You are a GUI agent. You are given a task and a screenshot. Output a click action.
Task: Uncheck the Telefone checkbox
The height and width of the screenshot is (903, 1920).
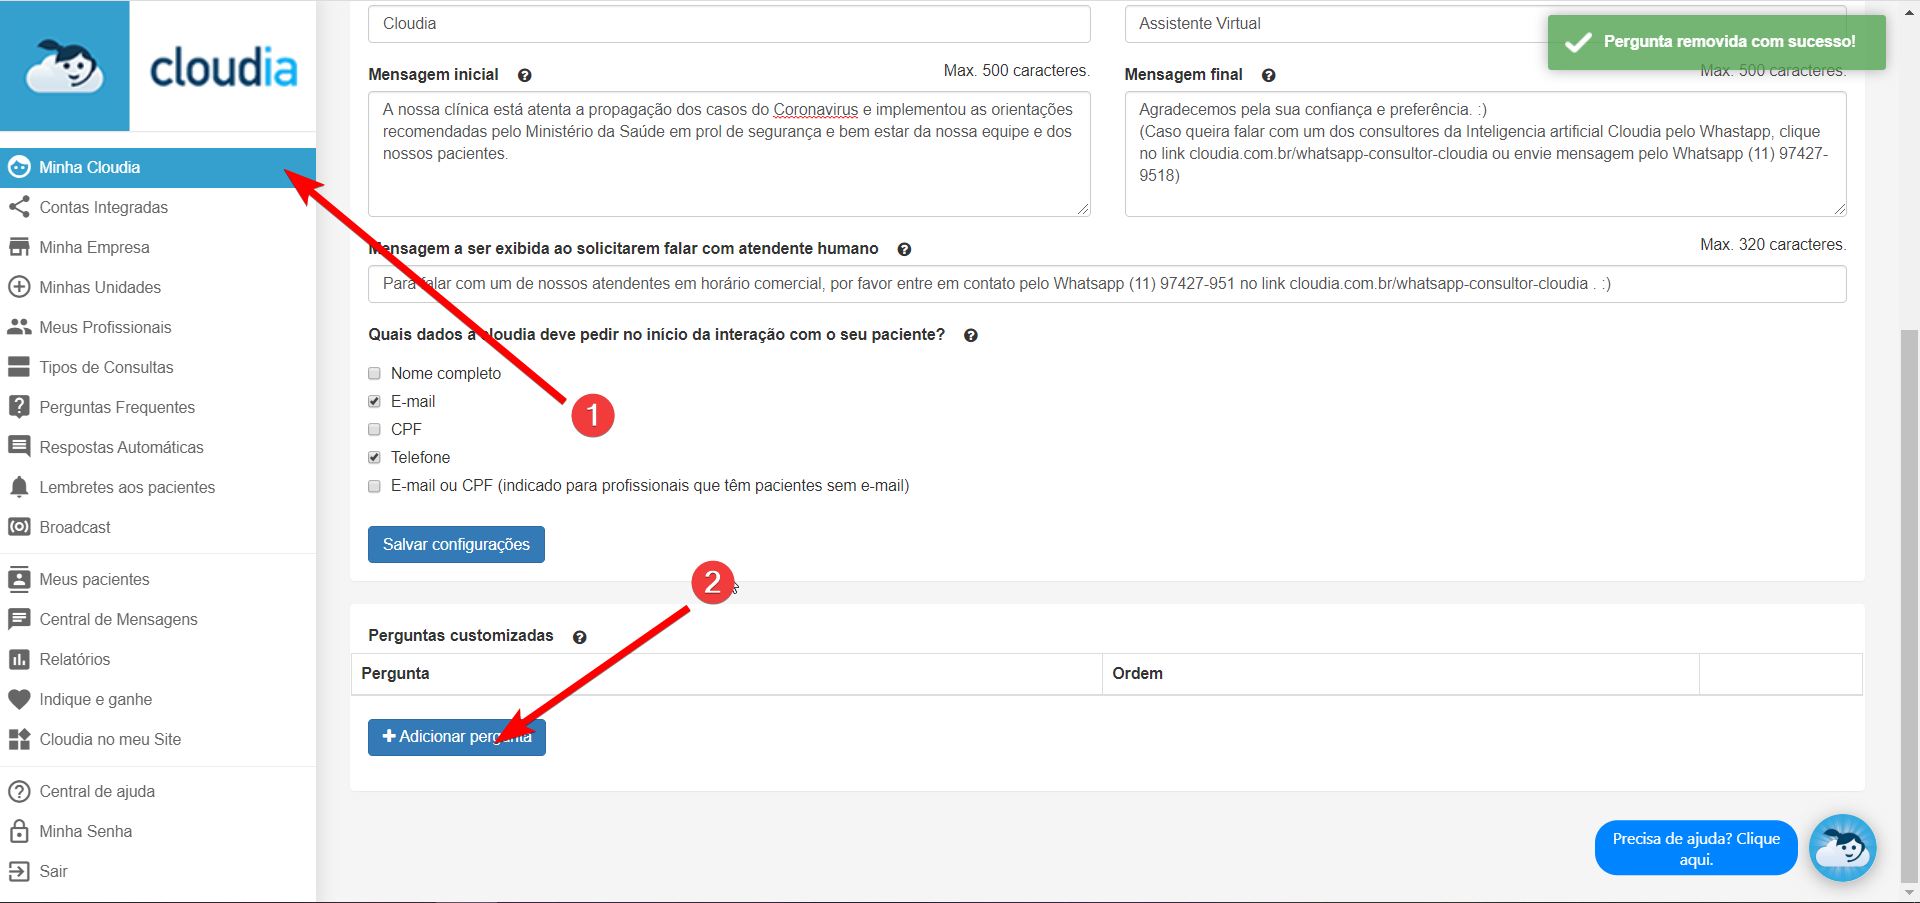pos(374,457)
